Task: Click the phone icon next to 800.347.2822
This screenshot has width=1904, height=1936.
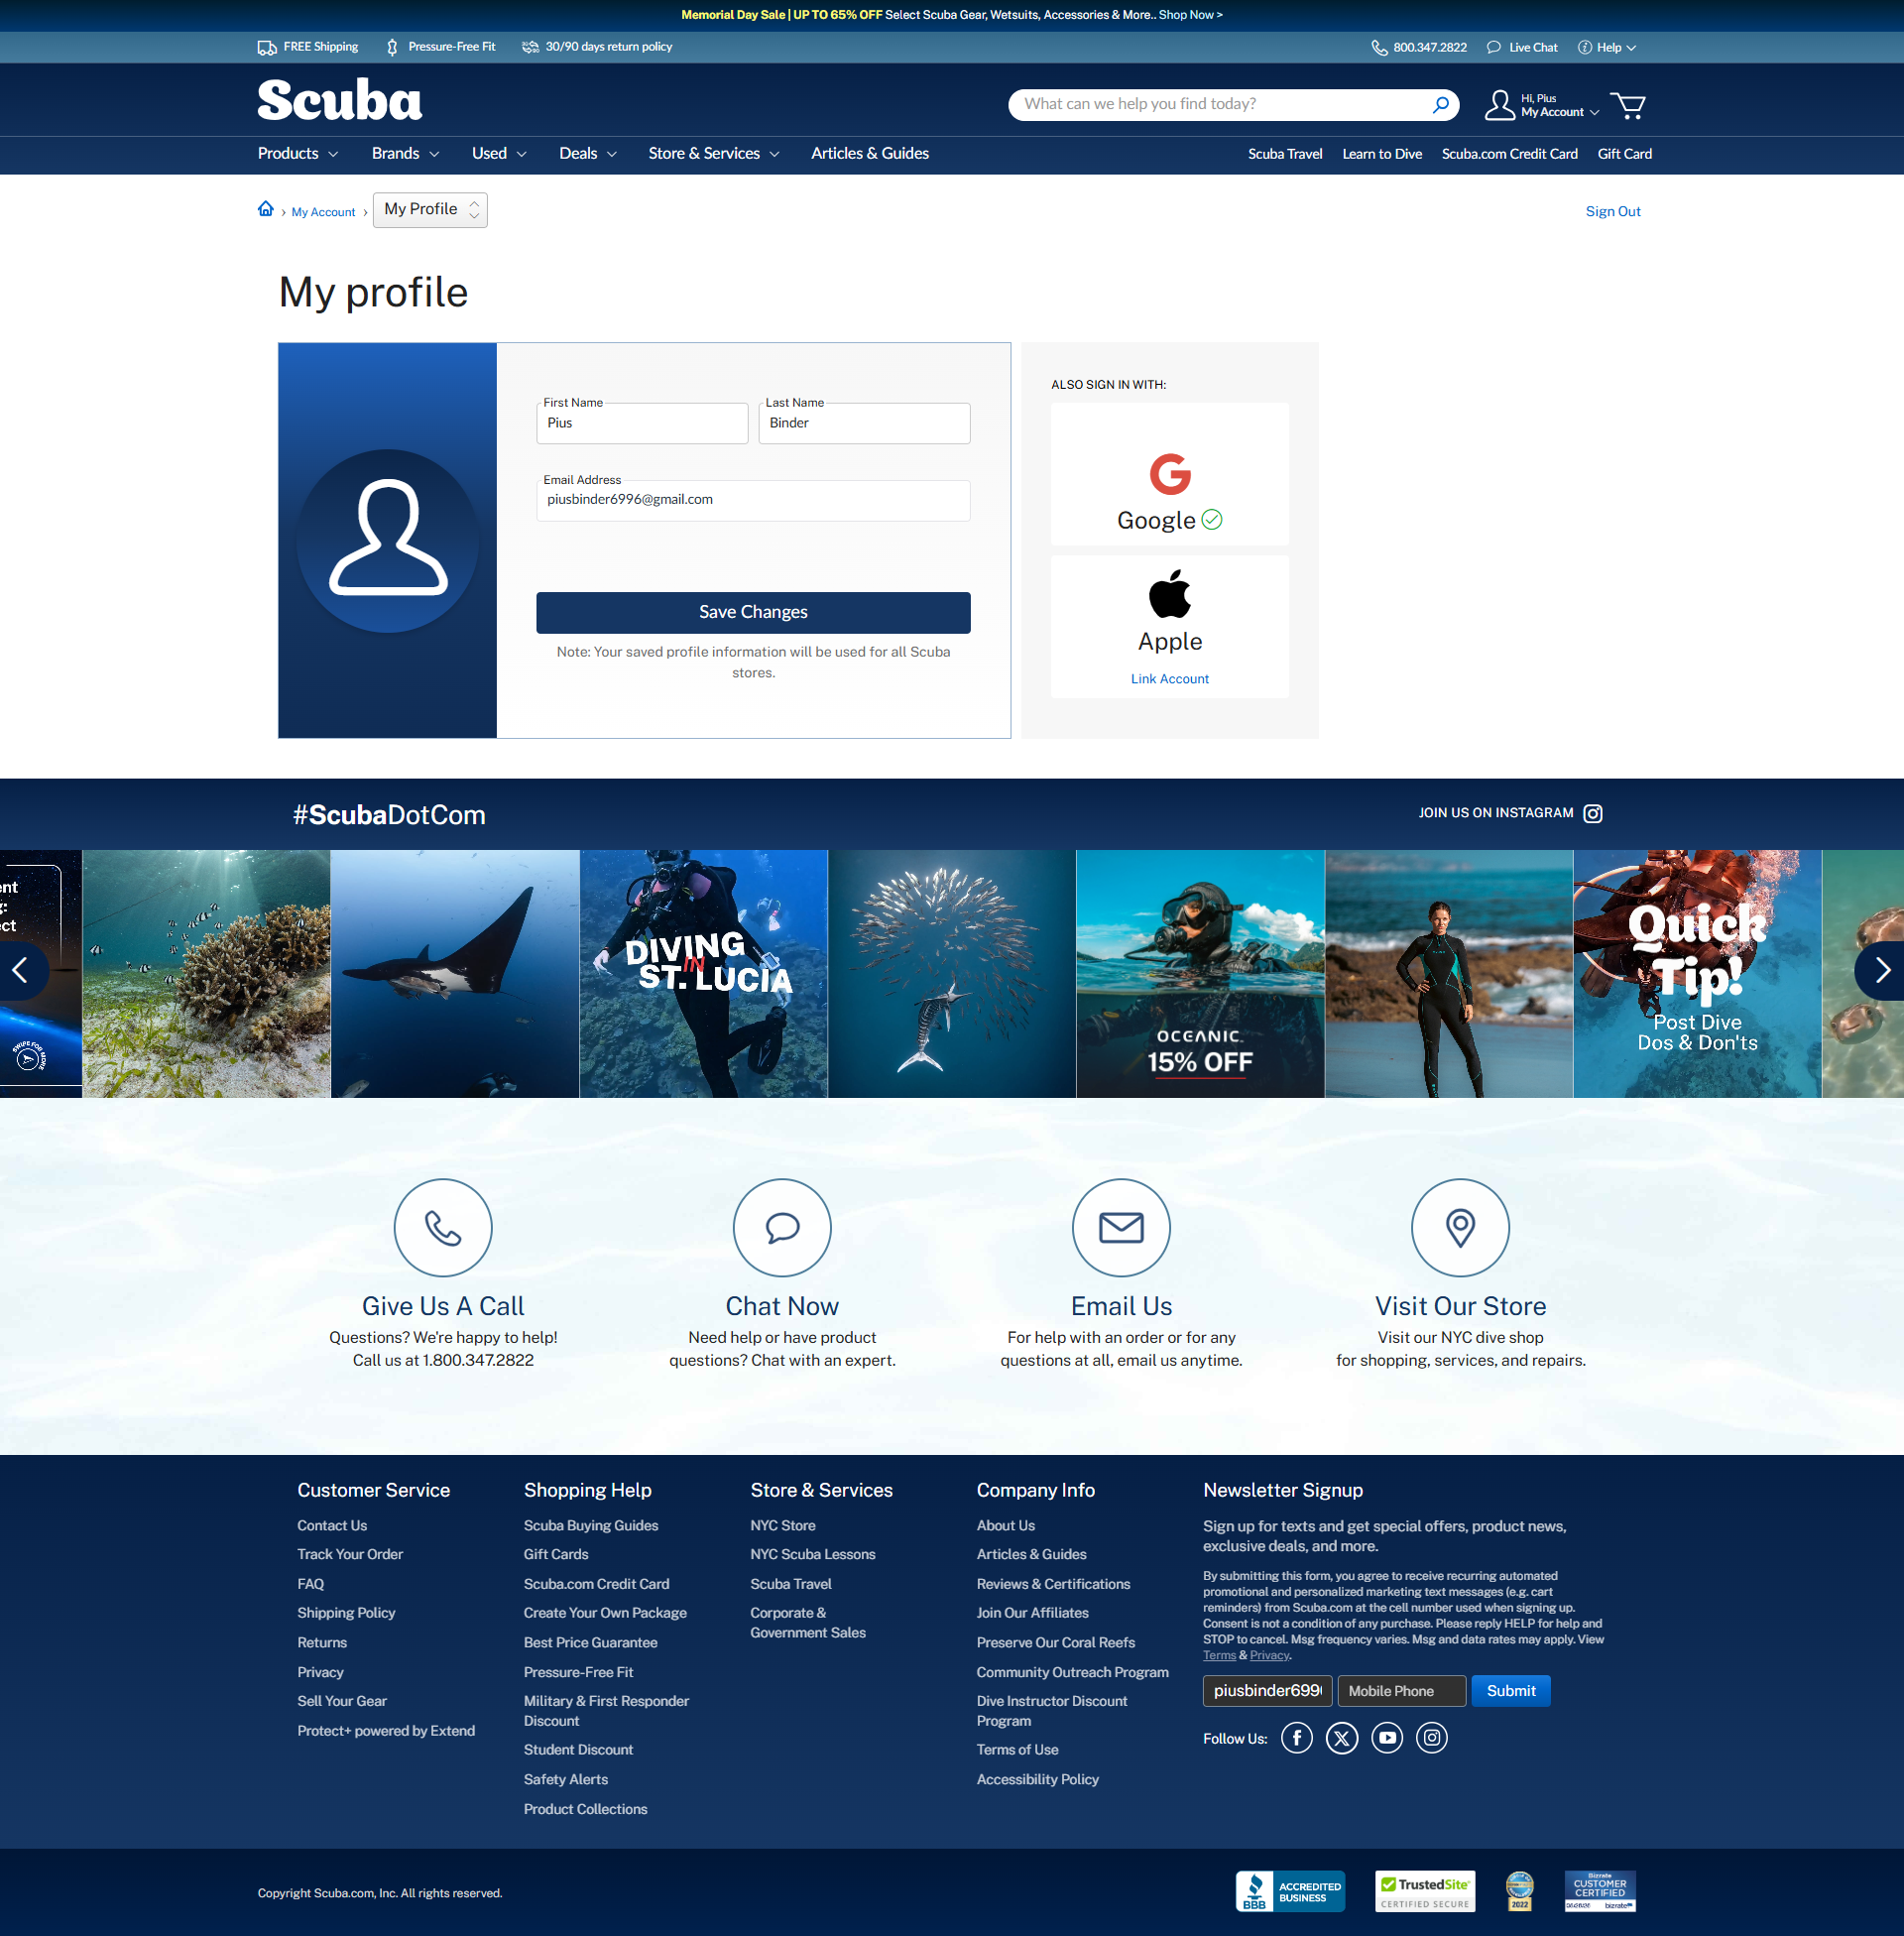Action: click(1378, 48)
